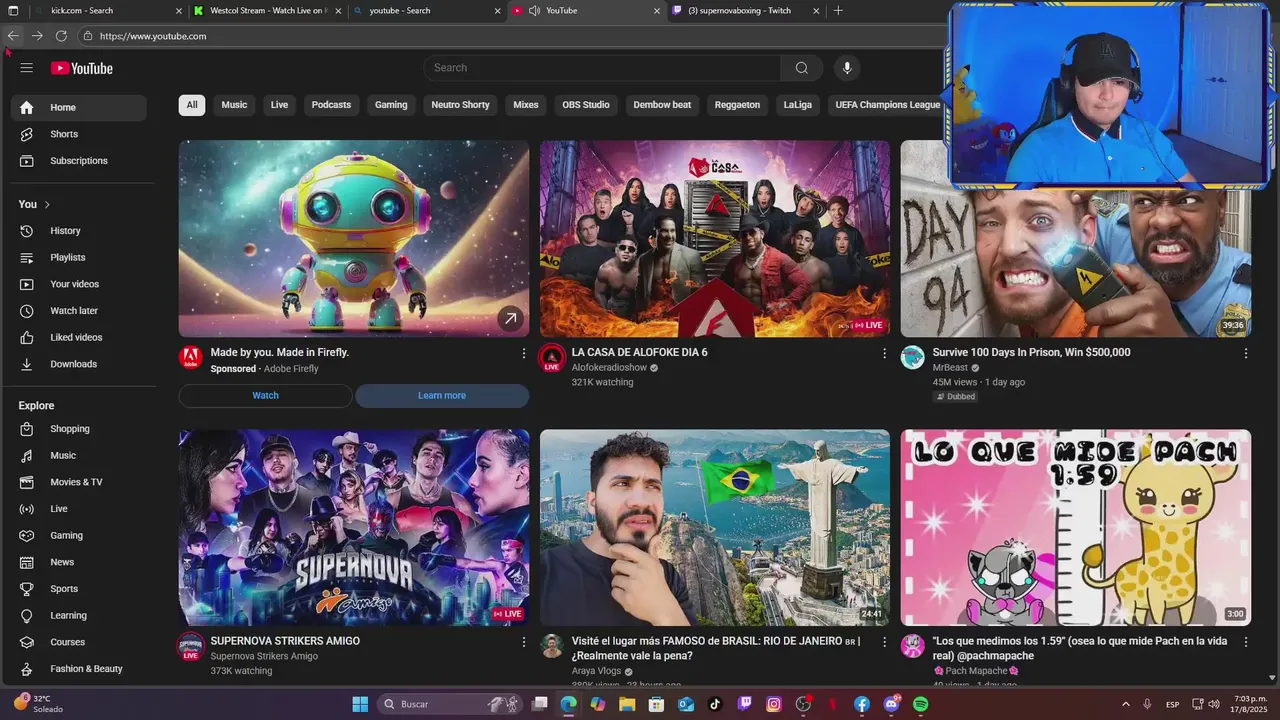Image resolution: width=1280 pixels, height=720 pixels.
Task: Open MrBeast channel avatar
Action: pyautogui.click(x=913, y=358)
